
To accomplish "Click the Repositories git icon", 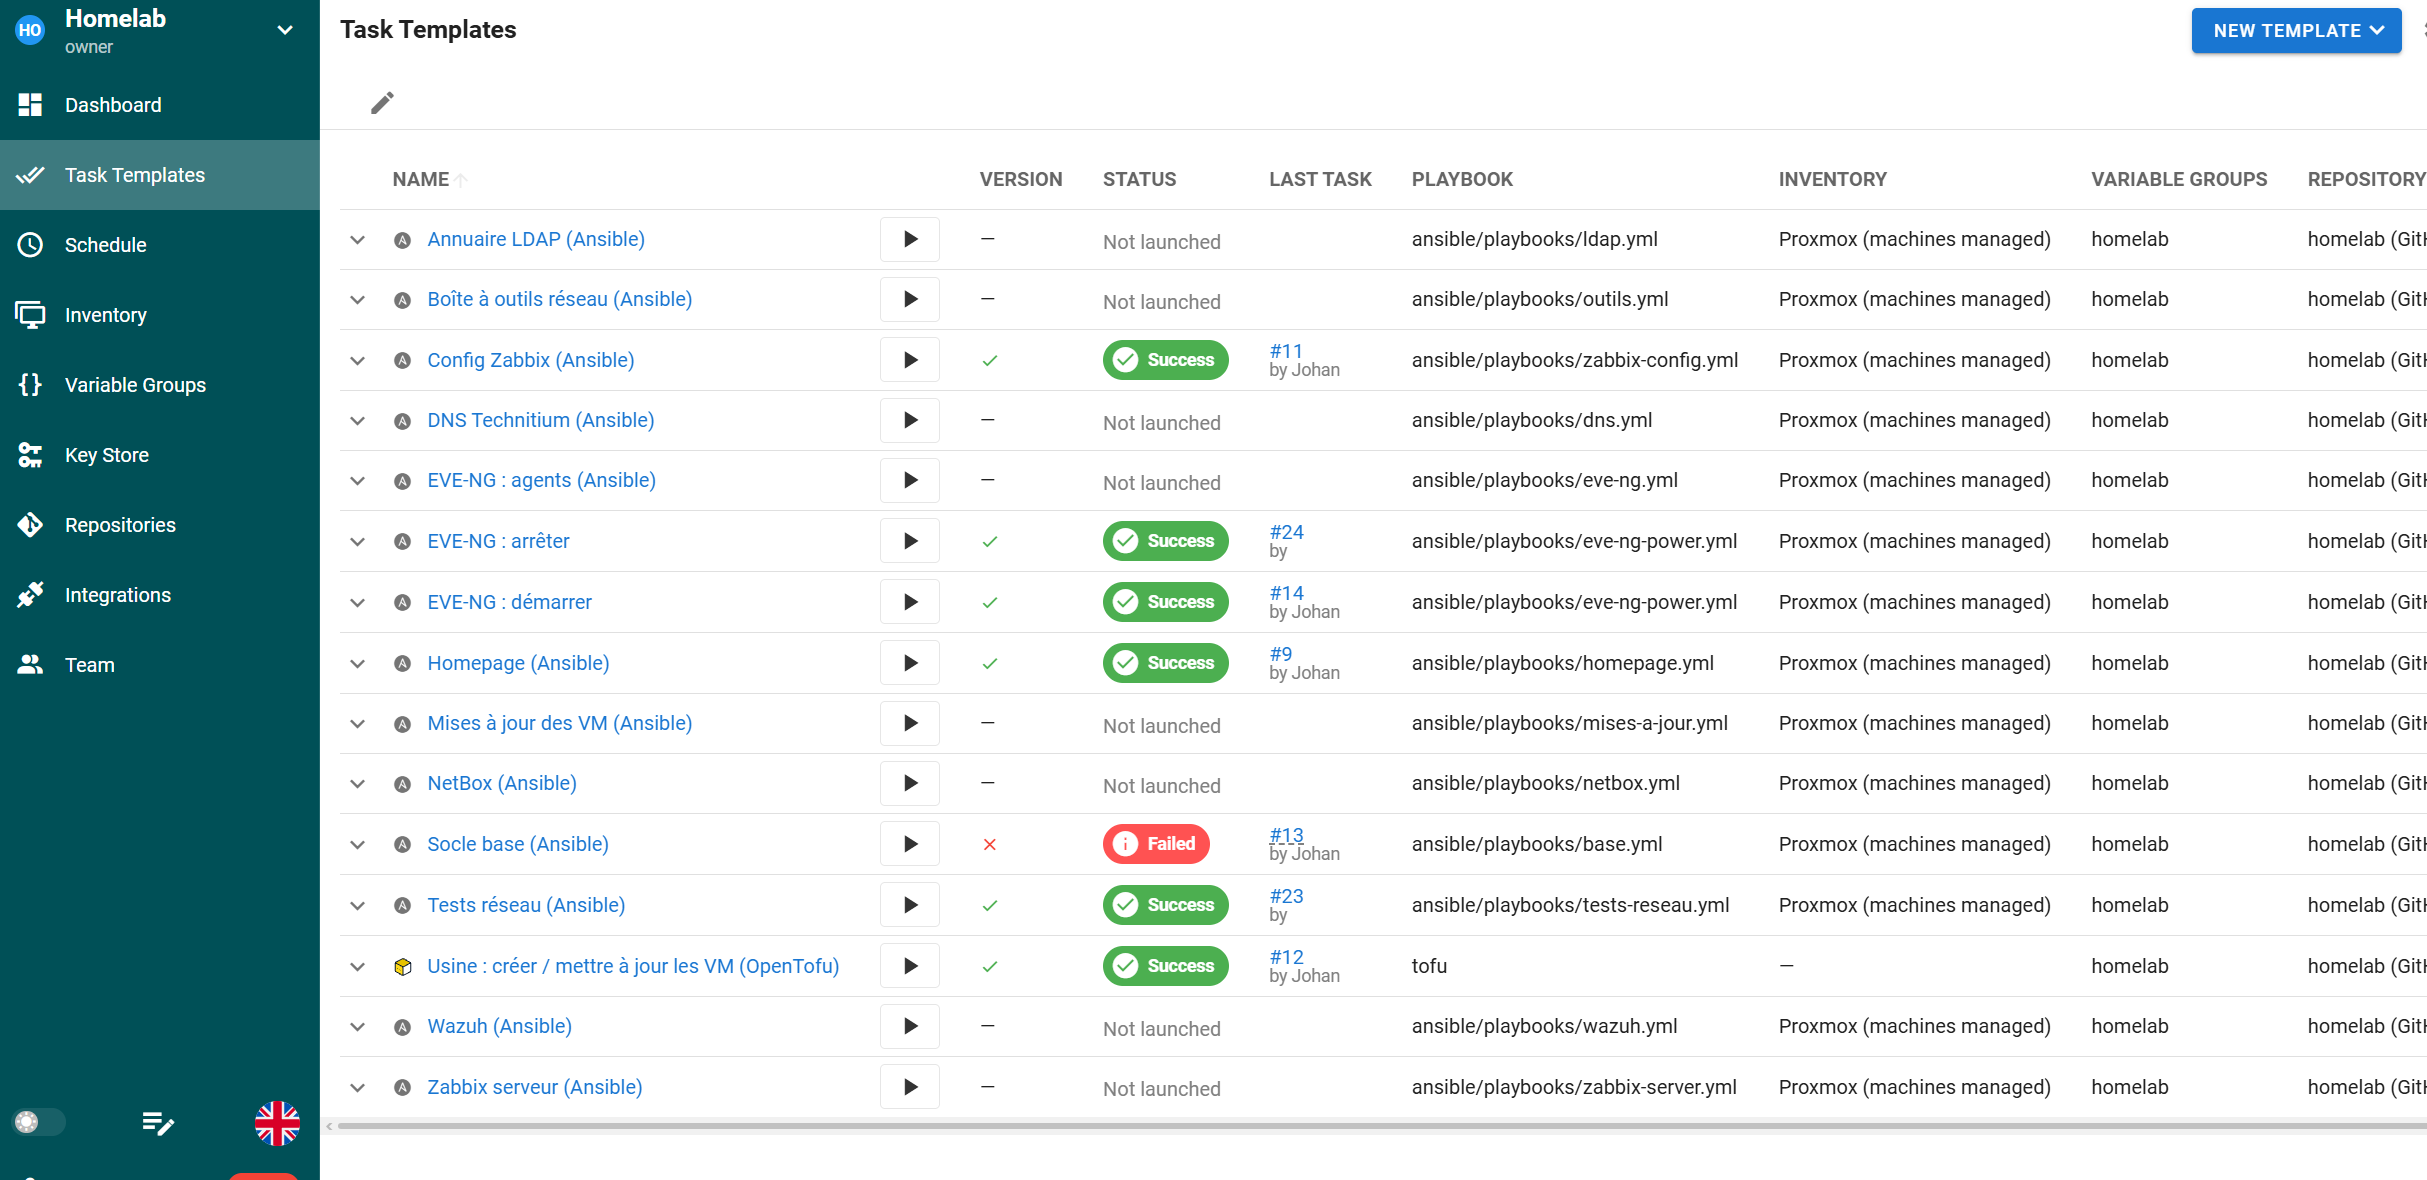I will coord(30,525).
